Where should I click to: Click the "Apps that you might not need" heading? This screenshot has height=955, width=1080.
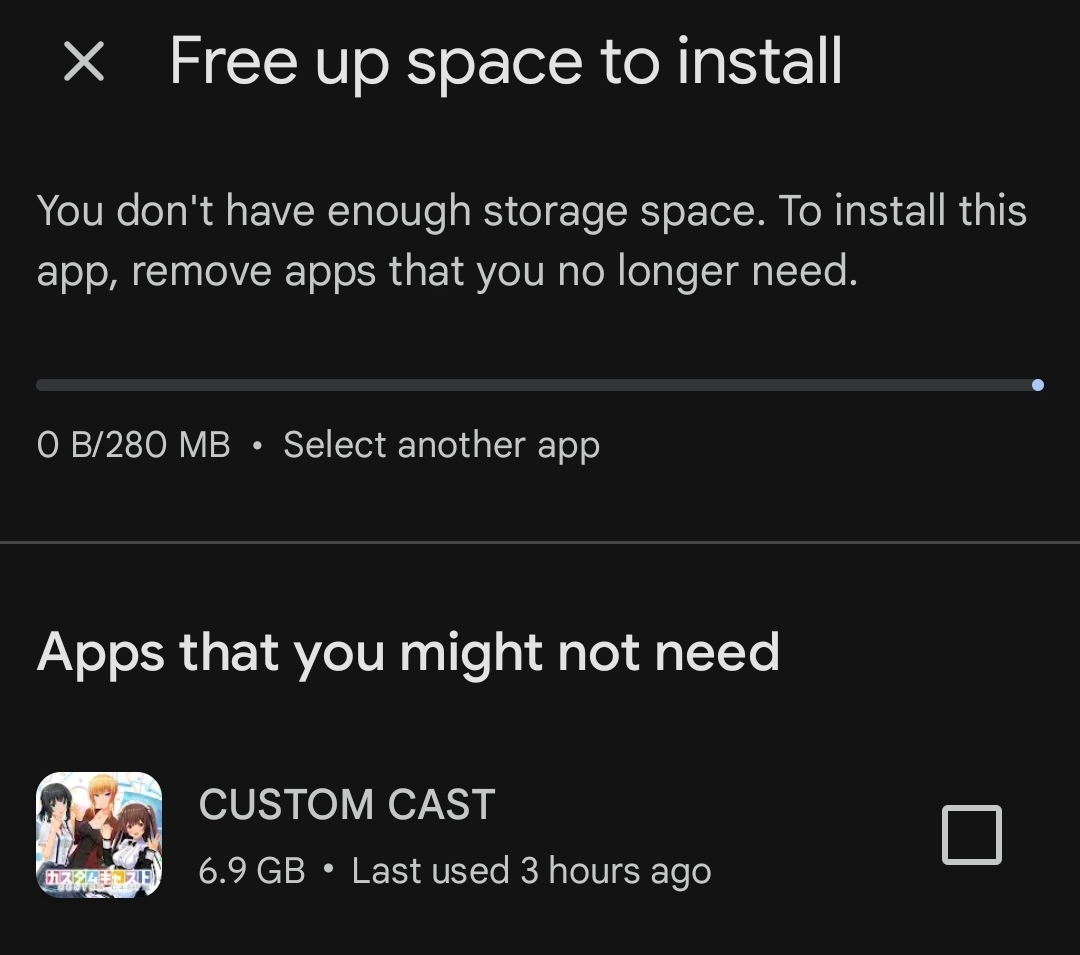408,653
